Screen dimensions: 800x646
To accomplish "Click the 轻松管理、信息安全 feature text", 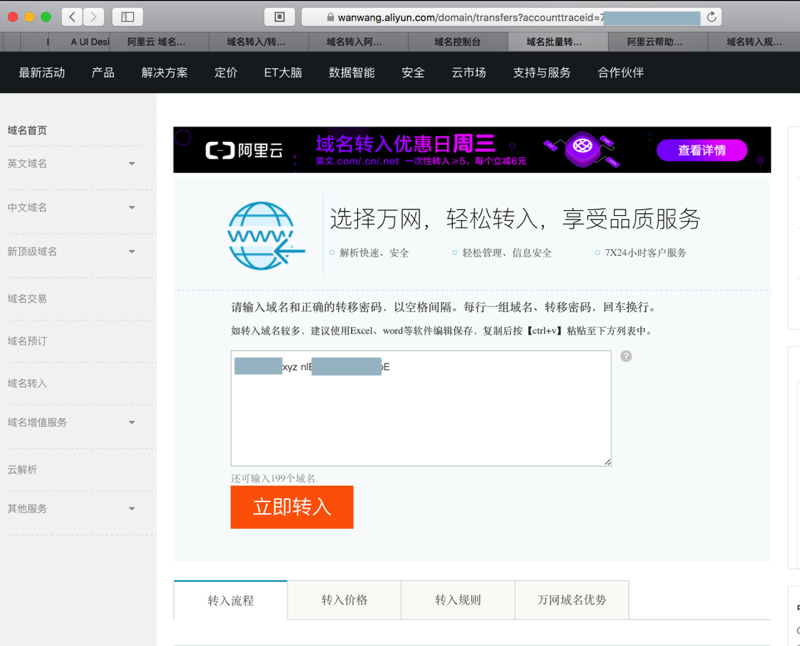I will click(507, 253).
